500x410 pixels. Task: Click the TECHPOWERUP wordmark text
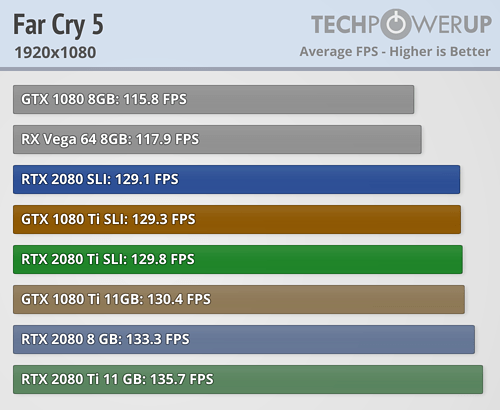[401, 24]
